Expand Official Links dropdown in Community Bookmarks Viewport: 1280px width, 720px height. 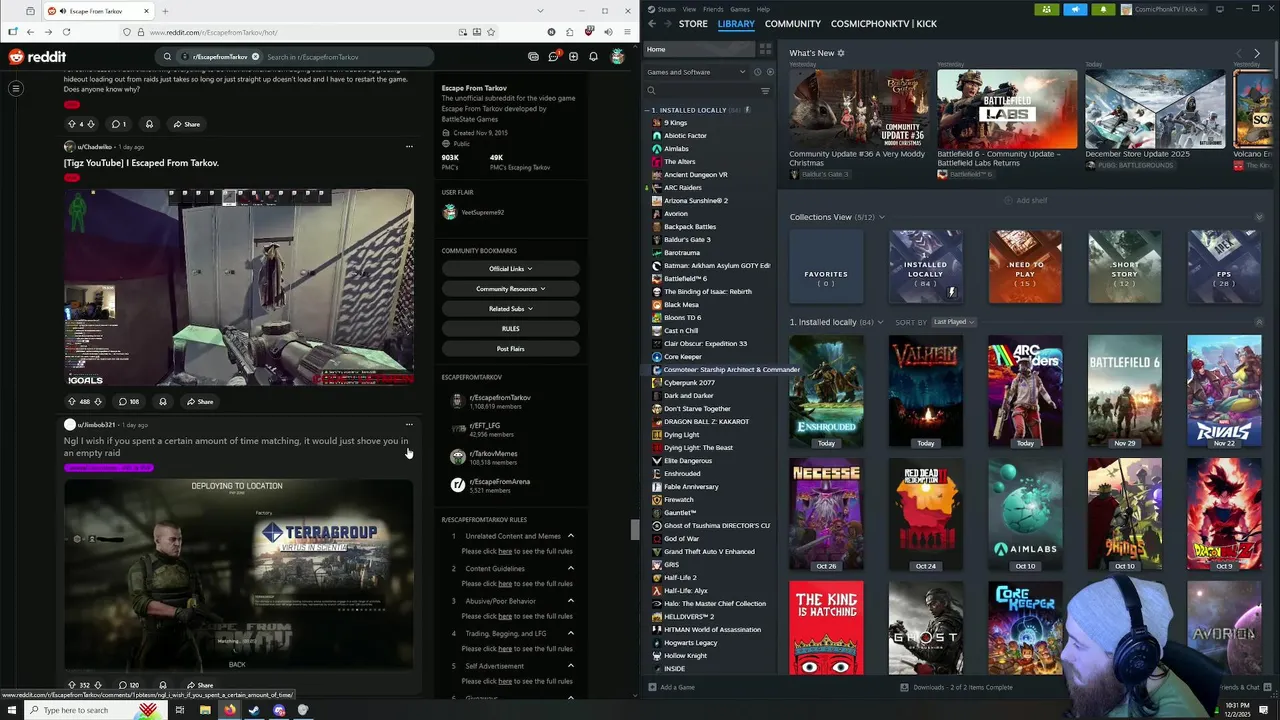(x=510, y=269)
